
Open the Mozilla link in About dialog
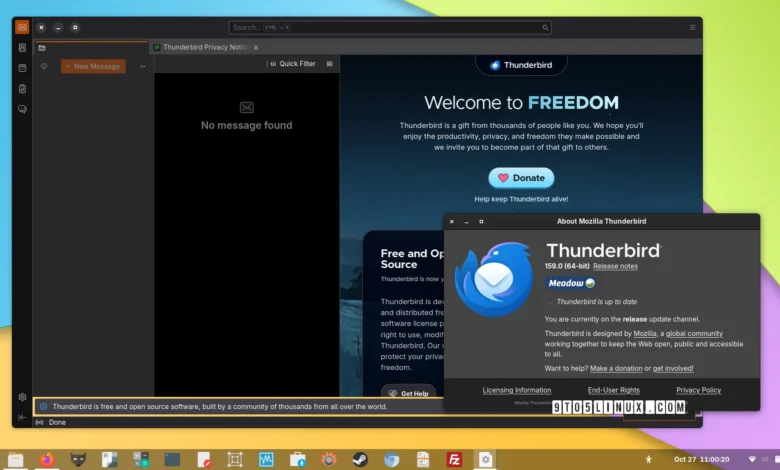(645, 334)
